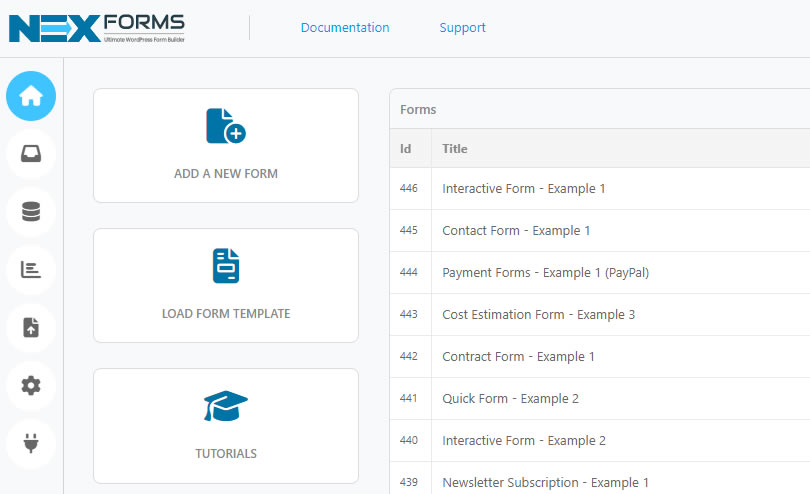Select the form Id cell 443
This screenshot has height=494, width=810.
(409, 314)
